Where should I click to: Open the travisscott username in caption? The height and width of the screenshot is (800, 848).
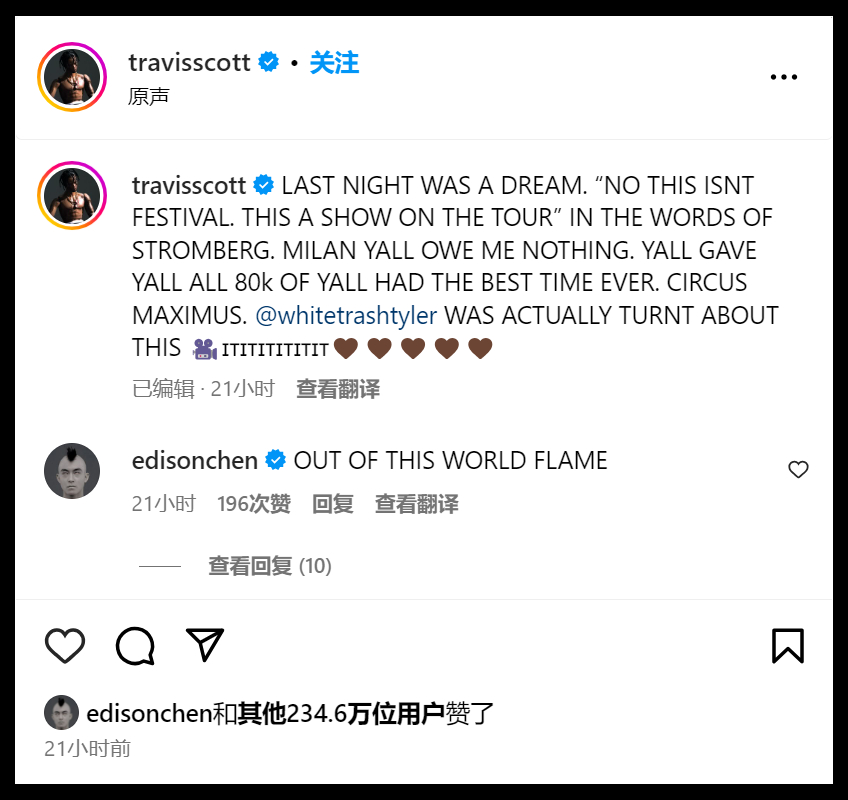189,186
